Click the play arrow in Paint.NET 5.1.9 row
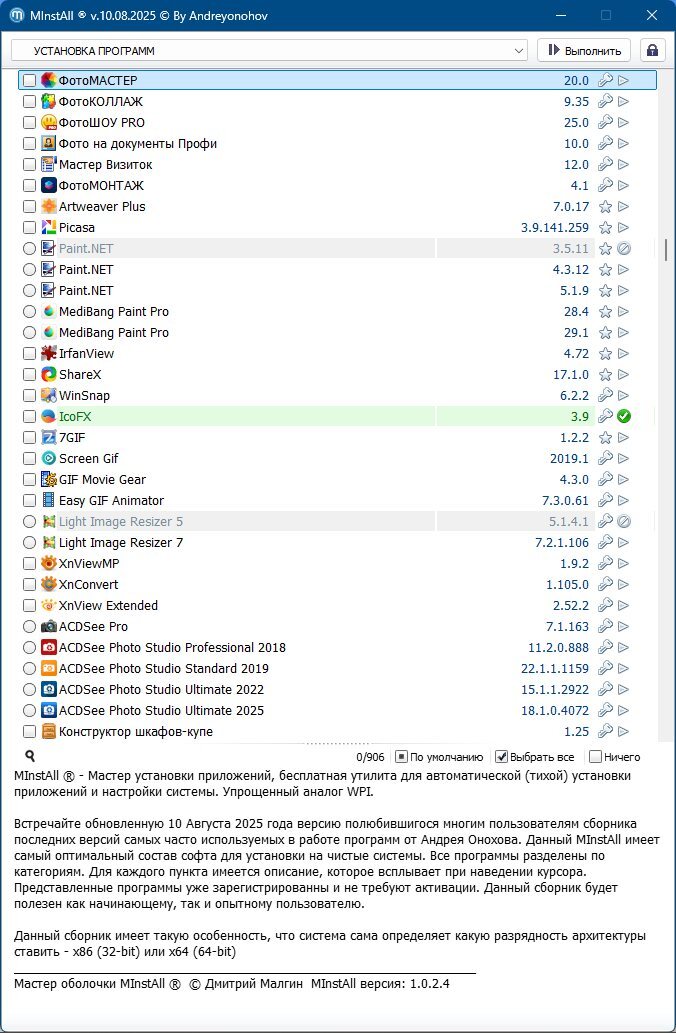Image resolution: width=676 pixels, height=1033 pixels. (624, 291)
